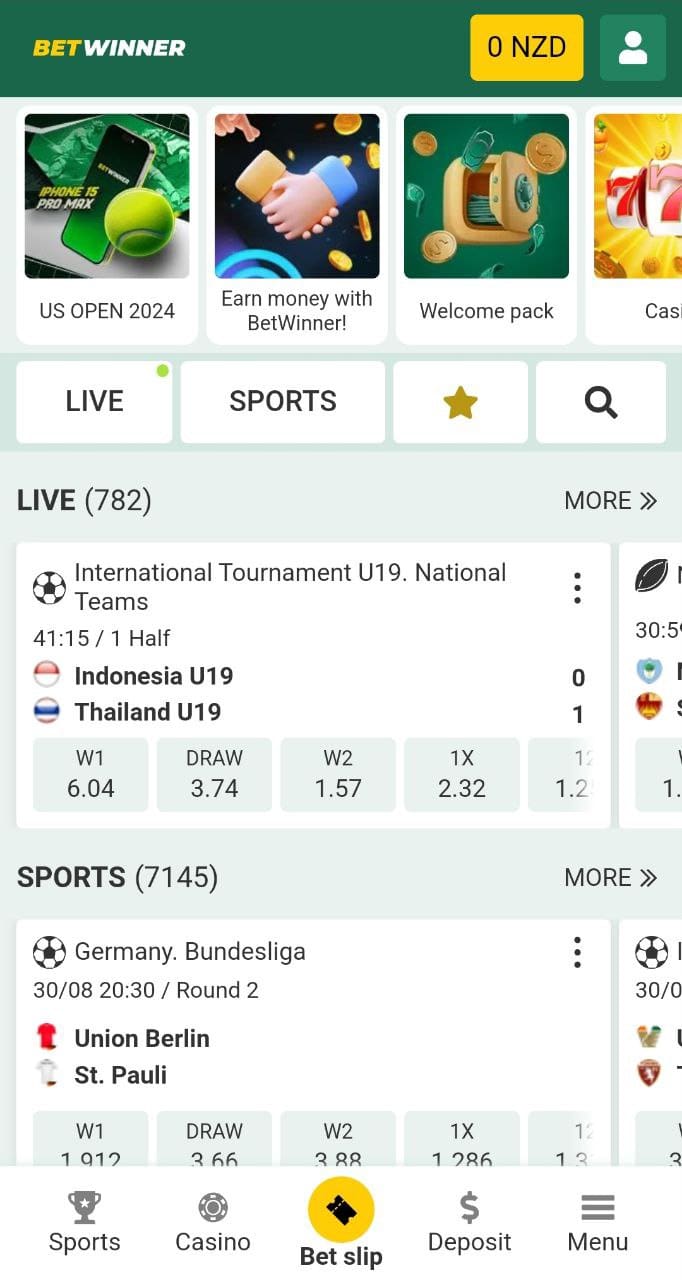This screenshot has width=682, height=1280.
Task: Pick W2 odds 1.57 for Thailand U19
Action: click(x=338, y=774)
